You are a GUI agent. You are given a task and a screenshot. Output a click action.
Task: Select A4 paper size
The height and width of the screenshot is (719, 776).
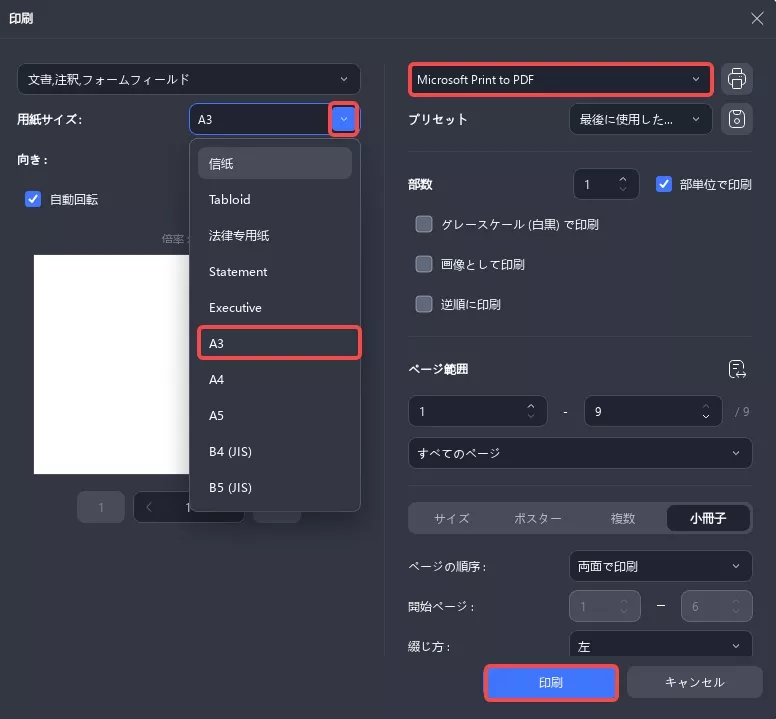pos(275,380)
